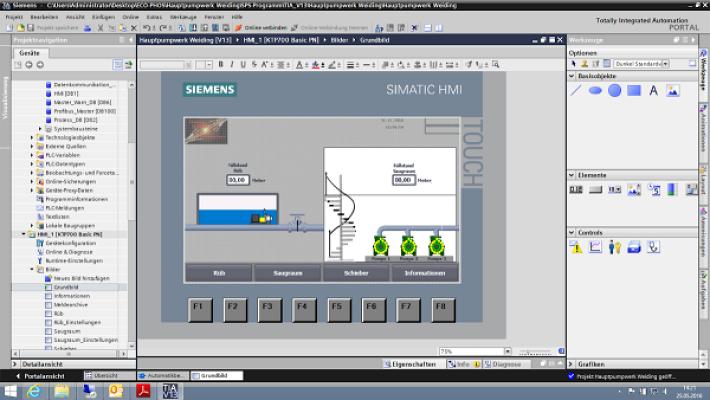Screen dimensions: 710x400
Task: Select the Circle tool in Basisobjekte
Action: tap(614, 91)
